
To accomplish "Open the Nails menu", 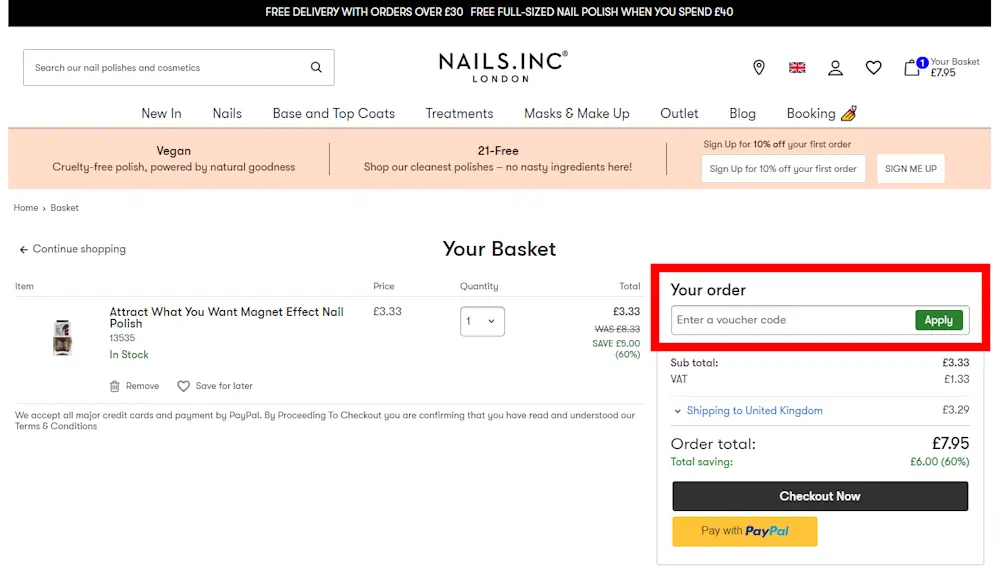I will (227, 114).
